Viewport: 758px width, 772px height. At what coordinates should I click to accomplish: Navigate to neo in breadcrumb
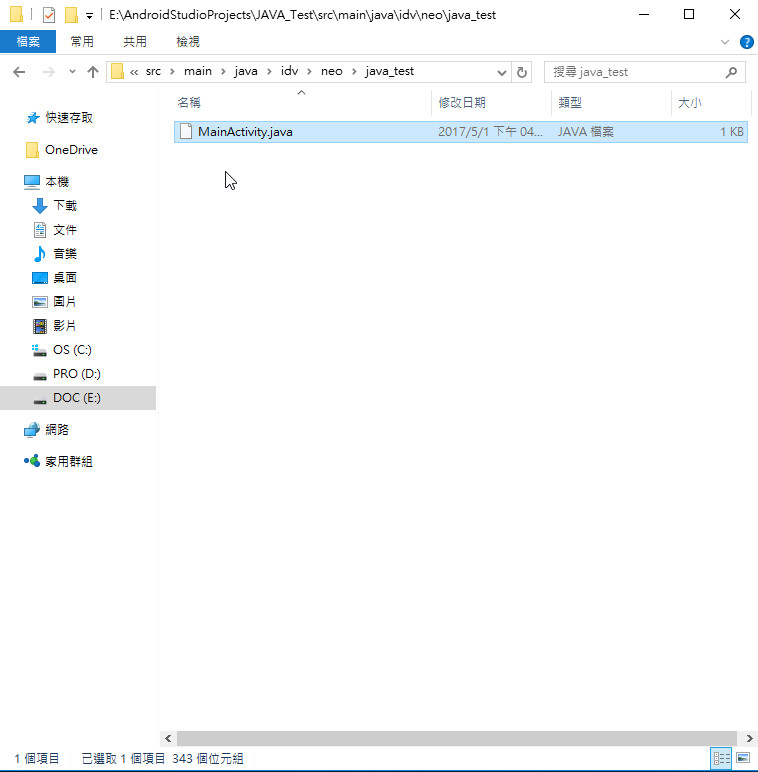pos(332,71)
